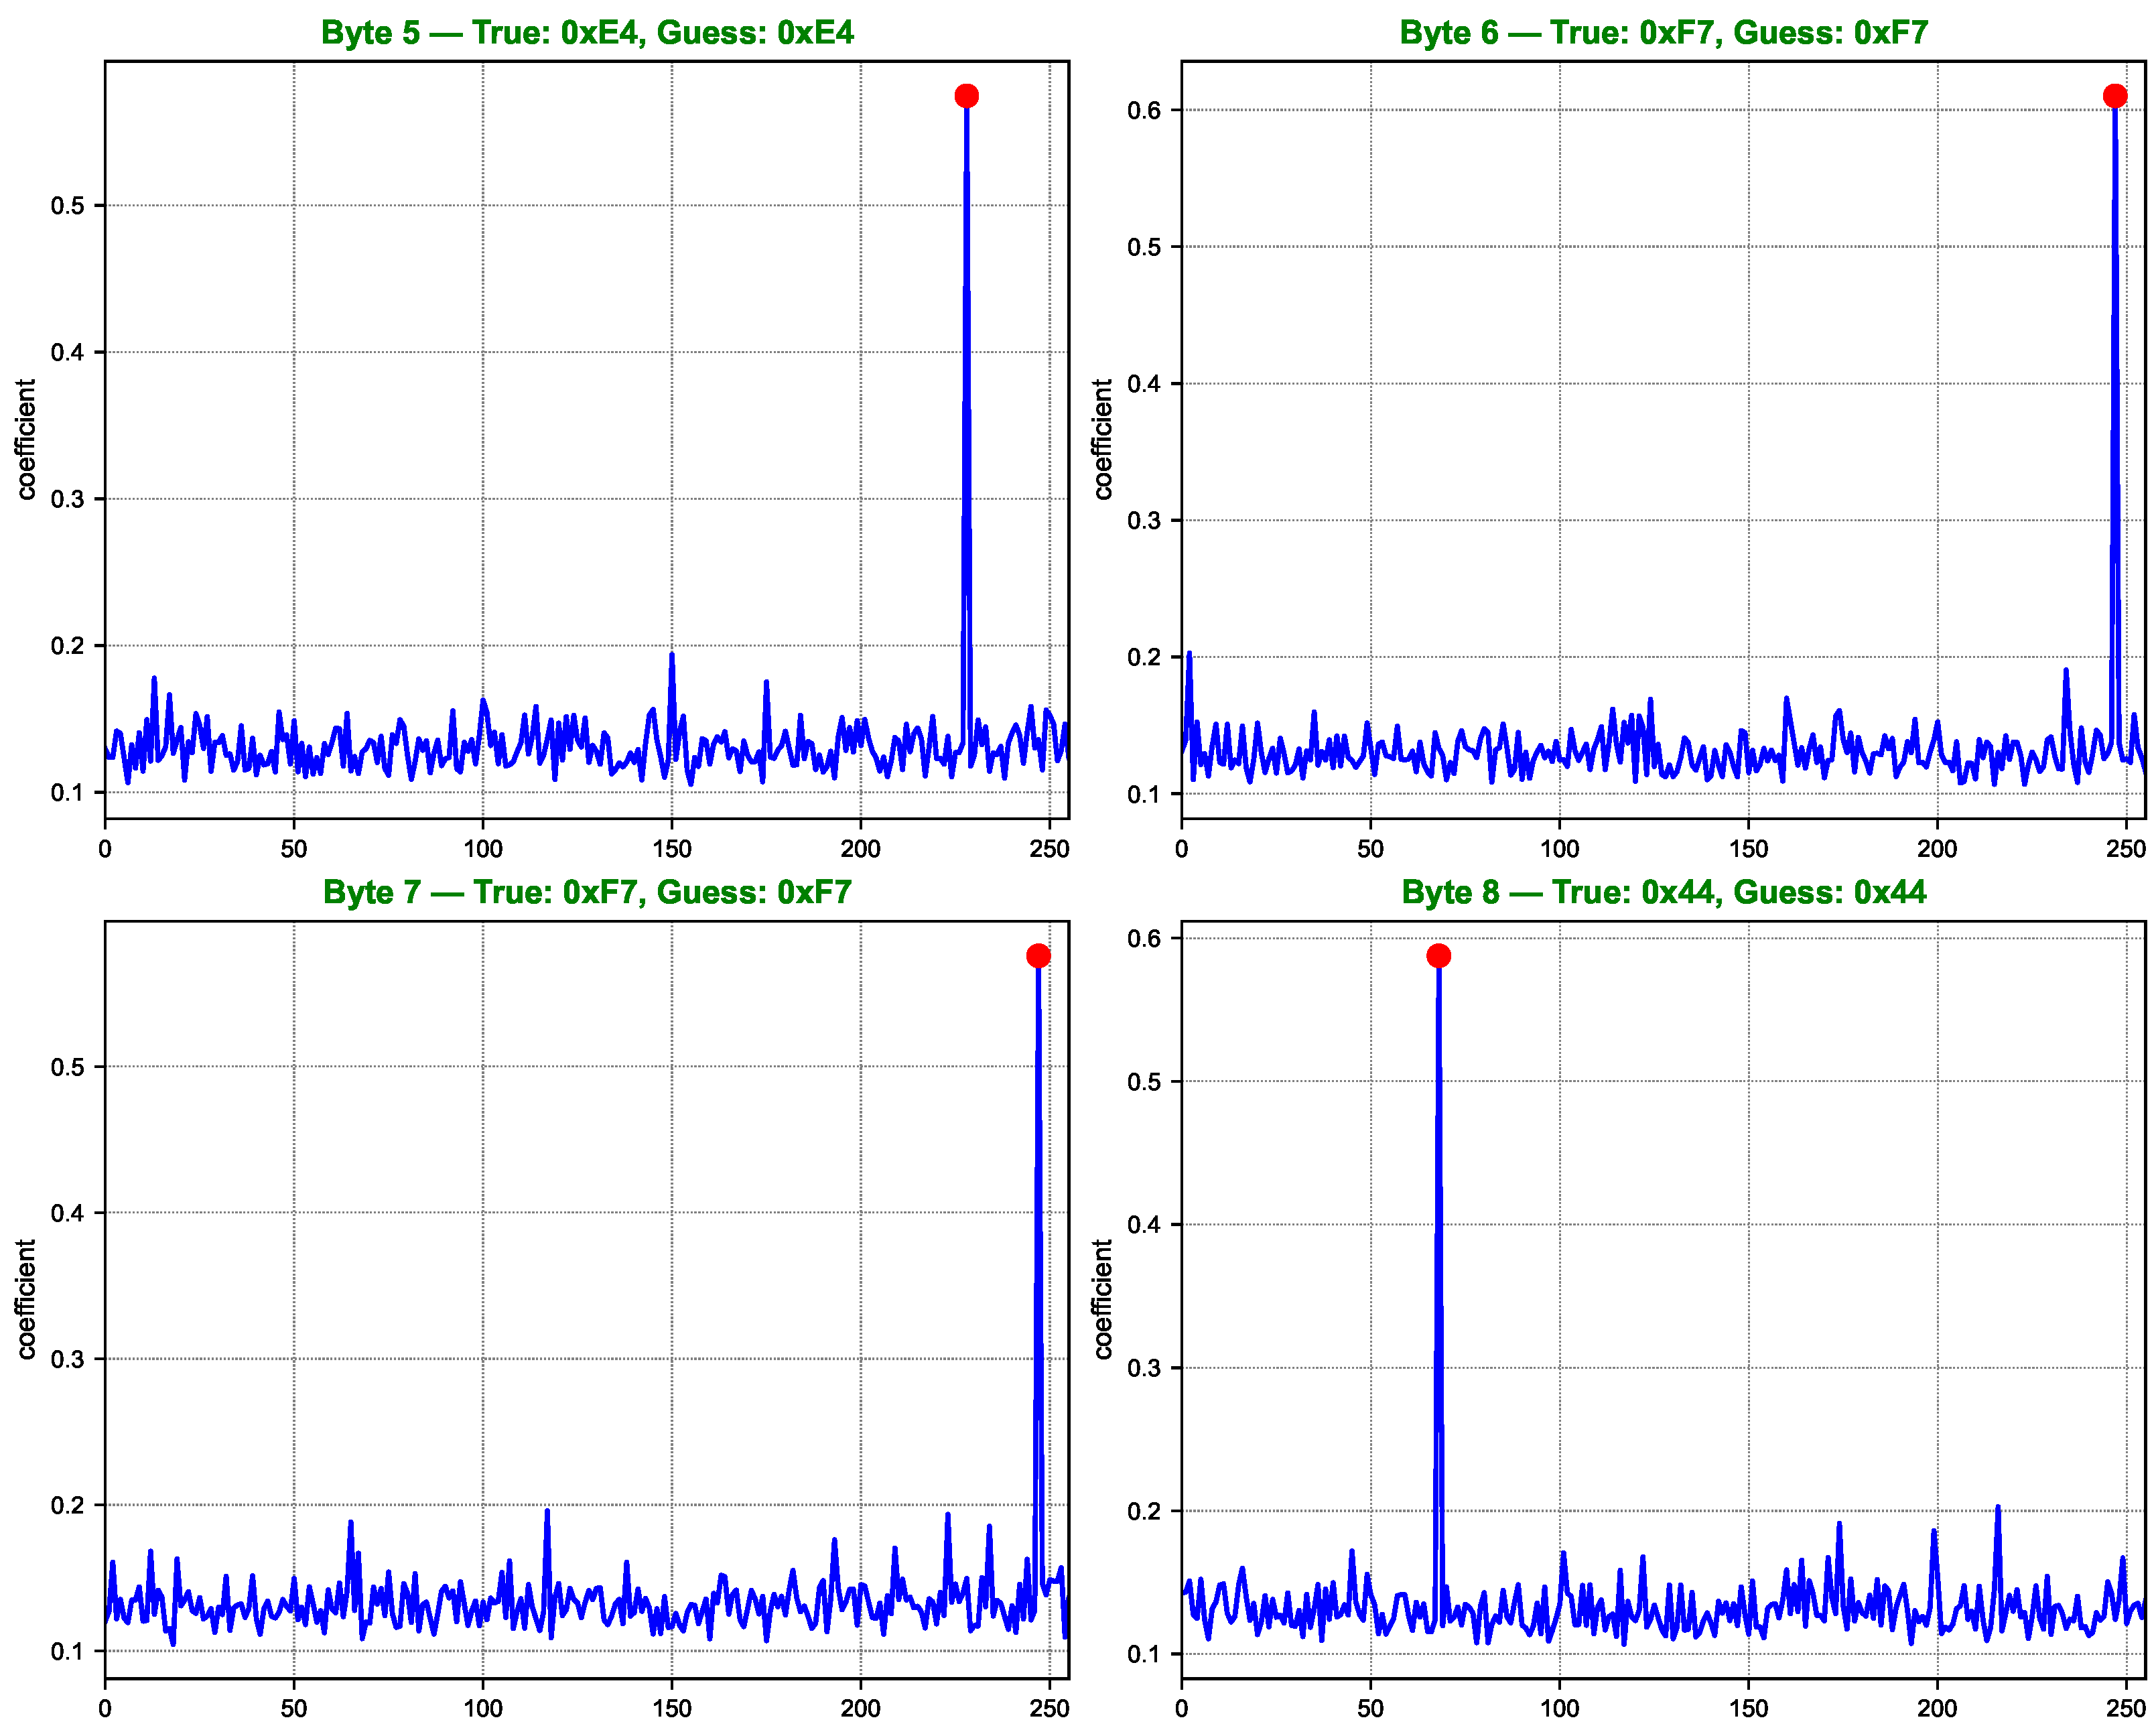The height and width of the screenshot is (1734, 2156).
Task: Click the 50 x-tick label under Byte 8 plot
Action: click(x=1371, y=1709)
